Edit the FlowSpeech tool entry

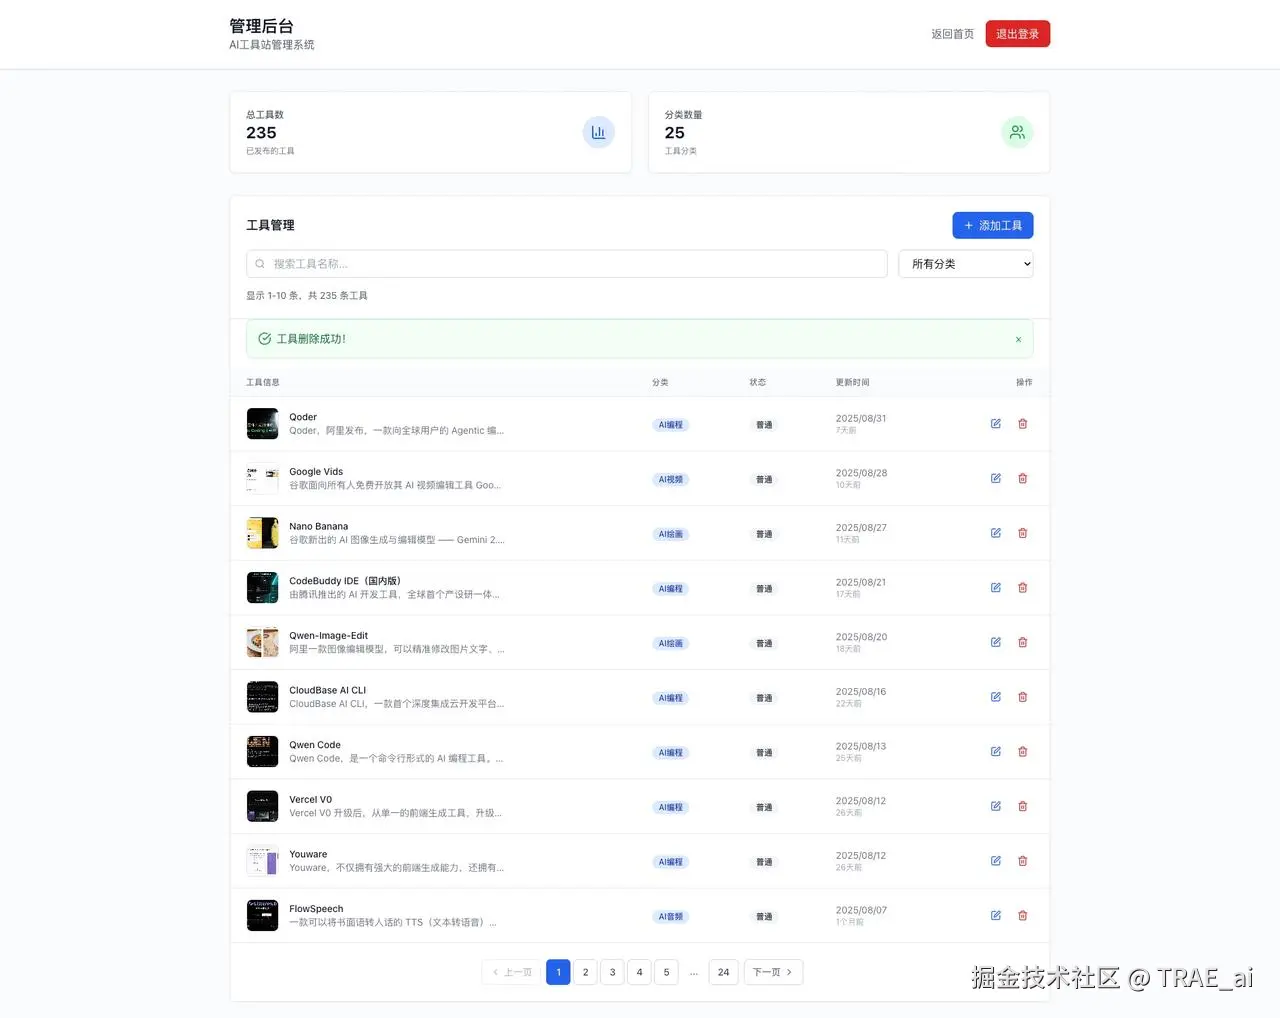996,915
